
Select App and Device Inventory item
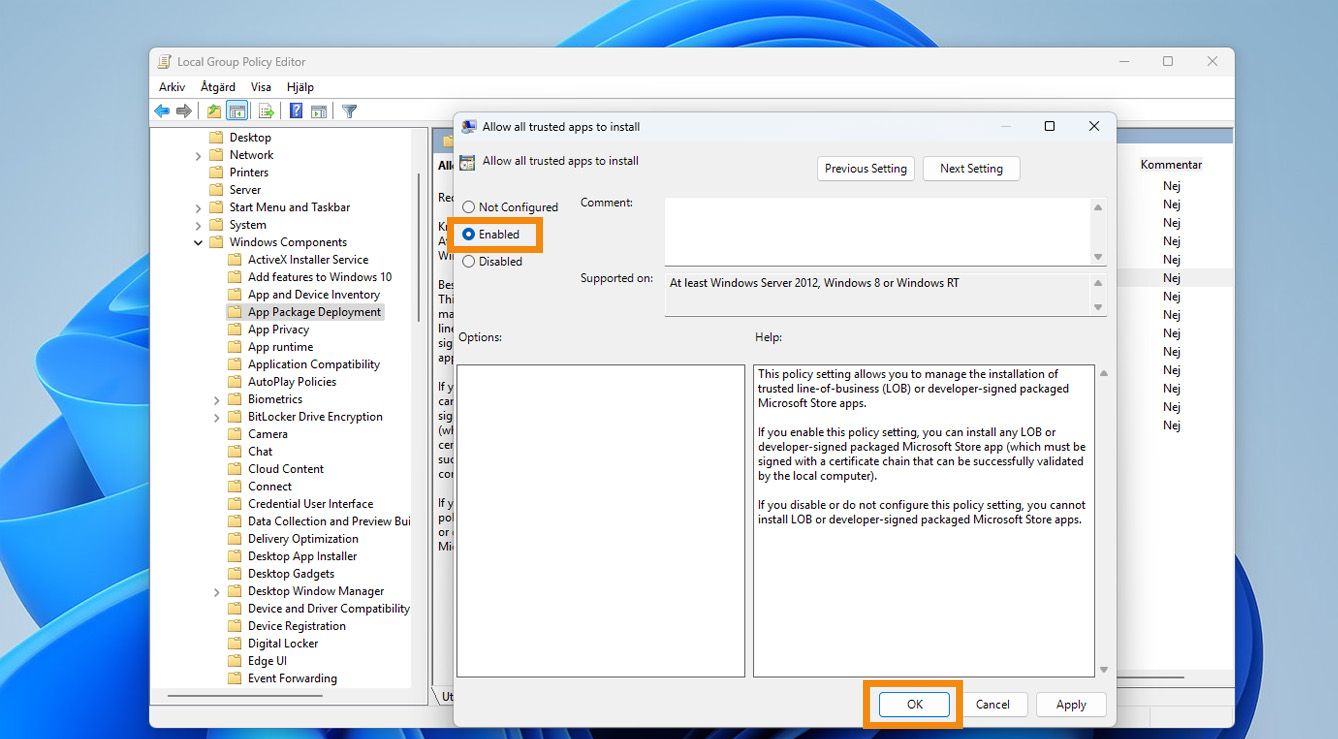[314, 294]
